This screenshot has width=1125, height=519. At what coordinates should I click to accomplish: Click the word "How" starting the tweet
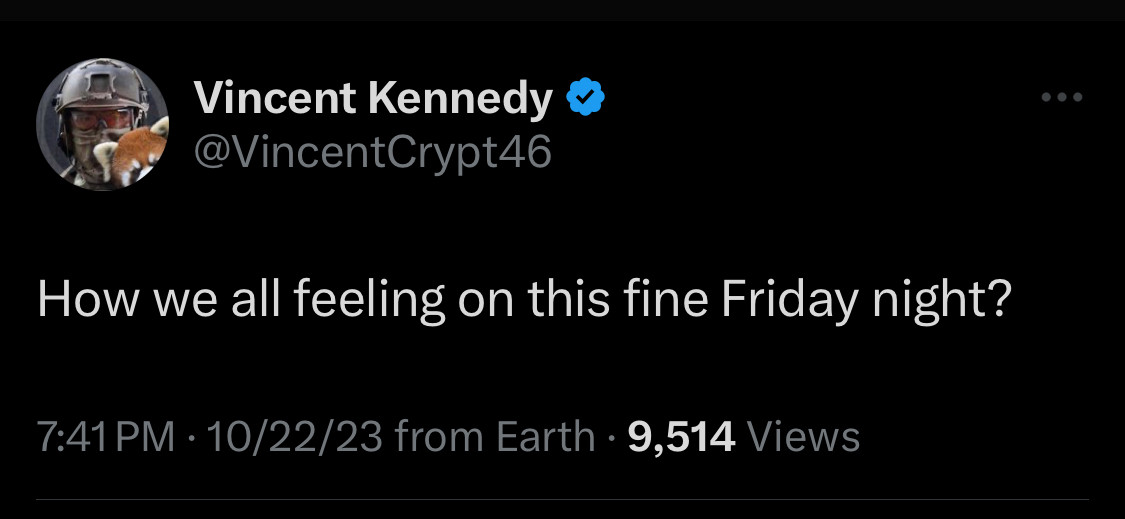pyautogui.click(x=73, y=300)
